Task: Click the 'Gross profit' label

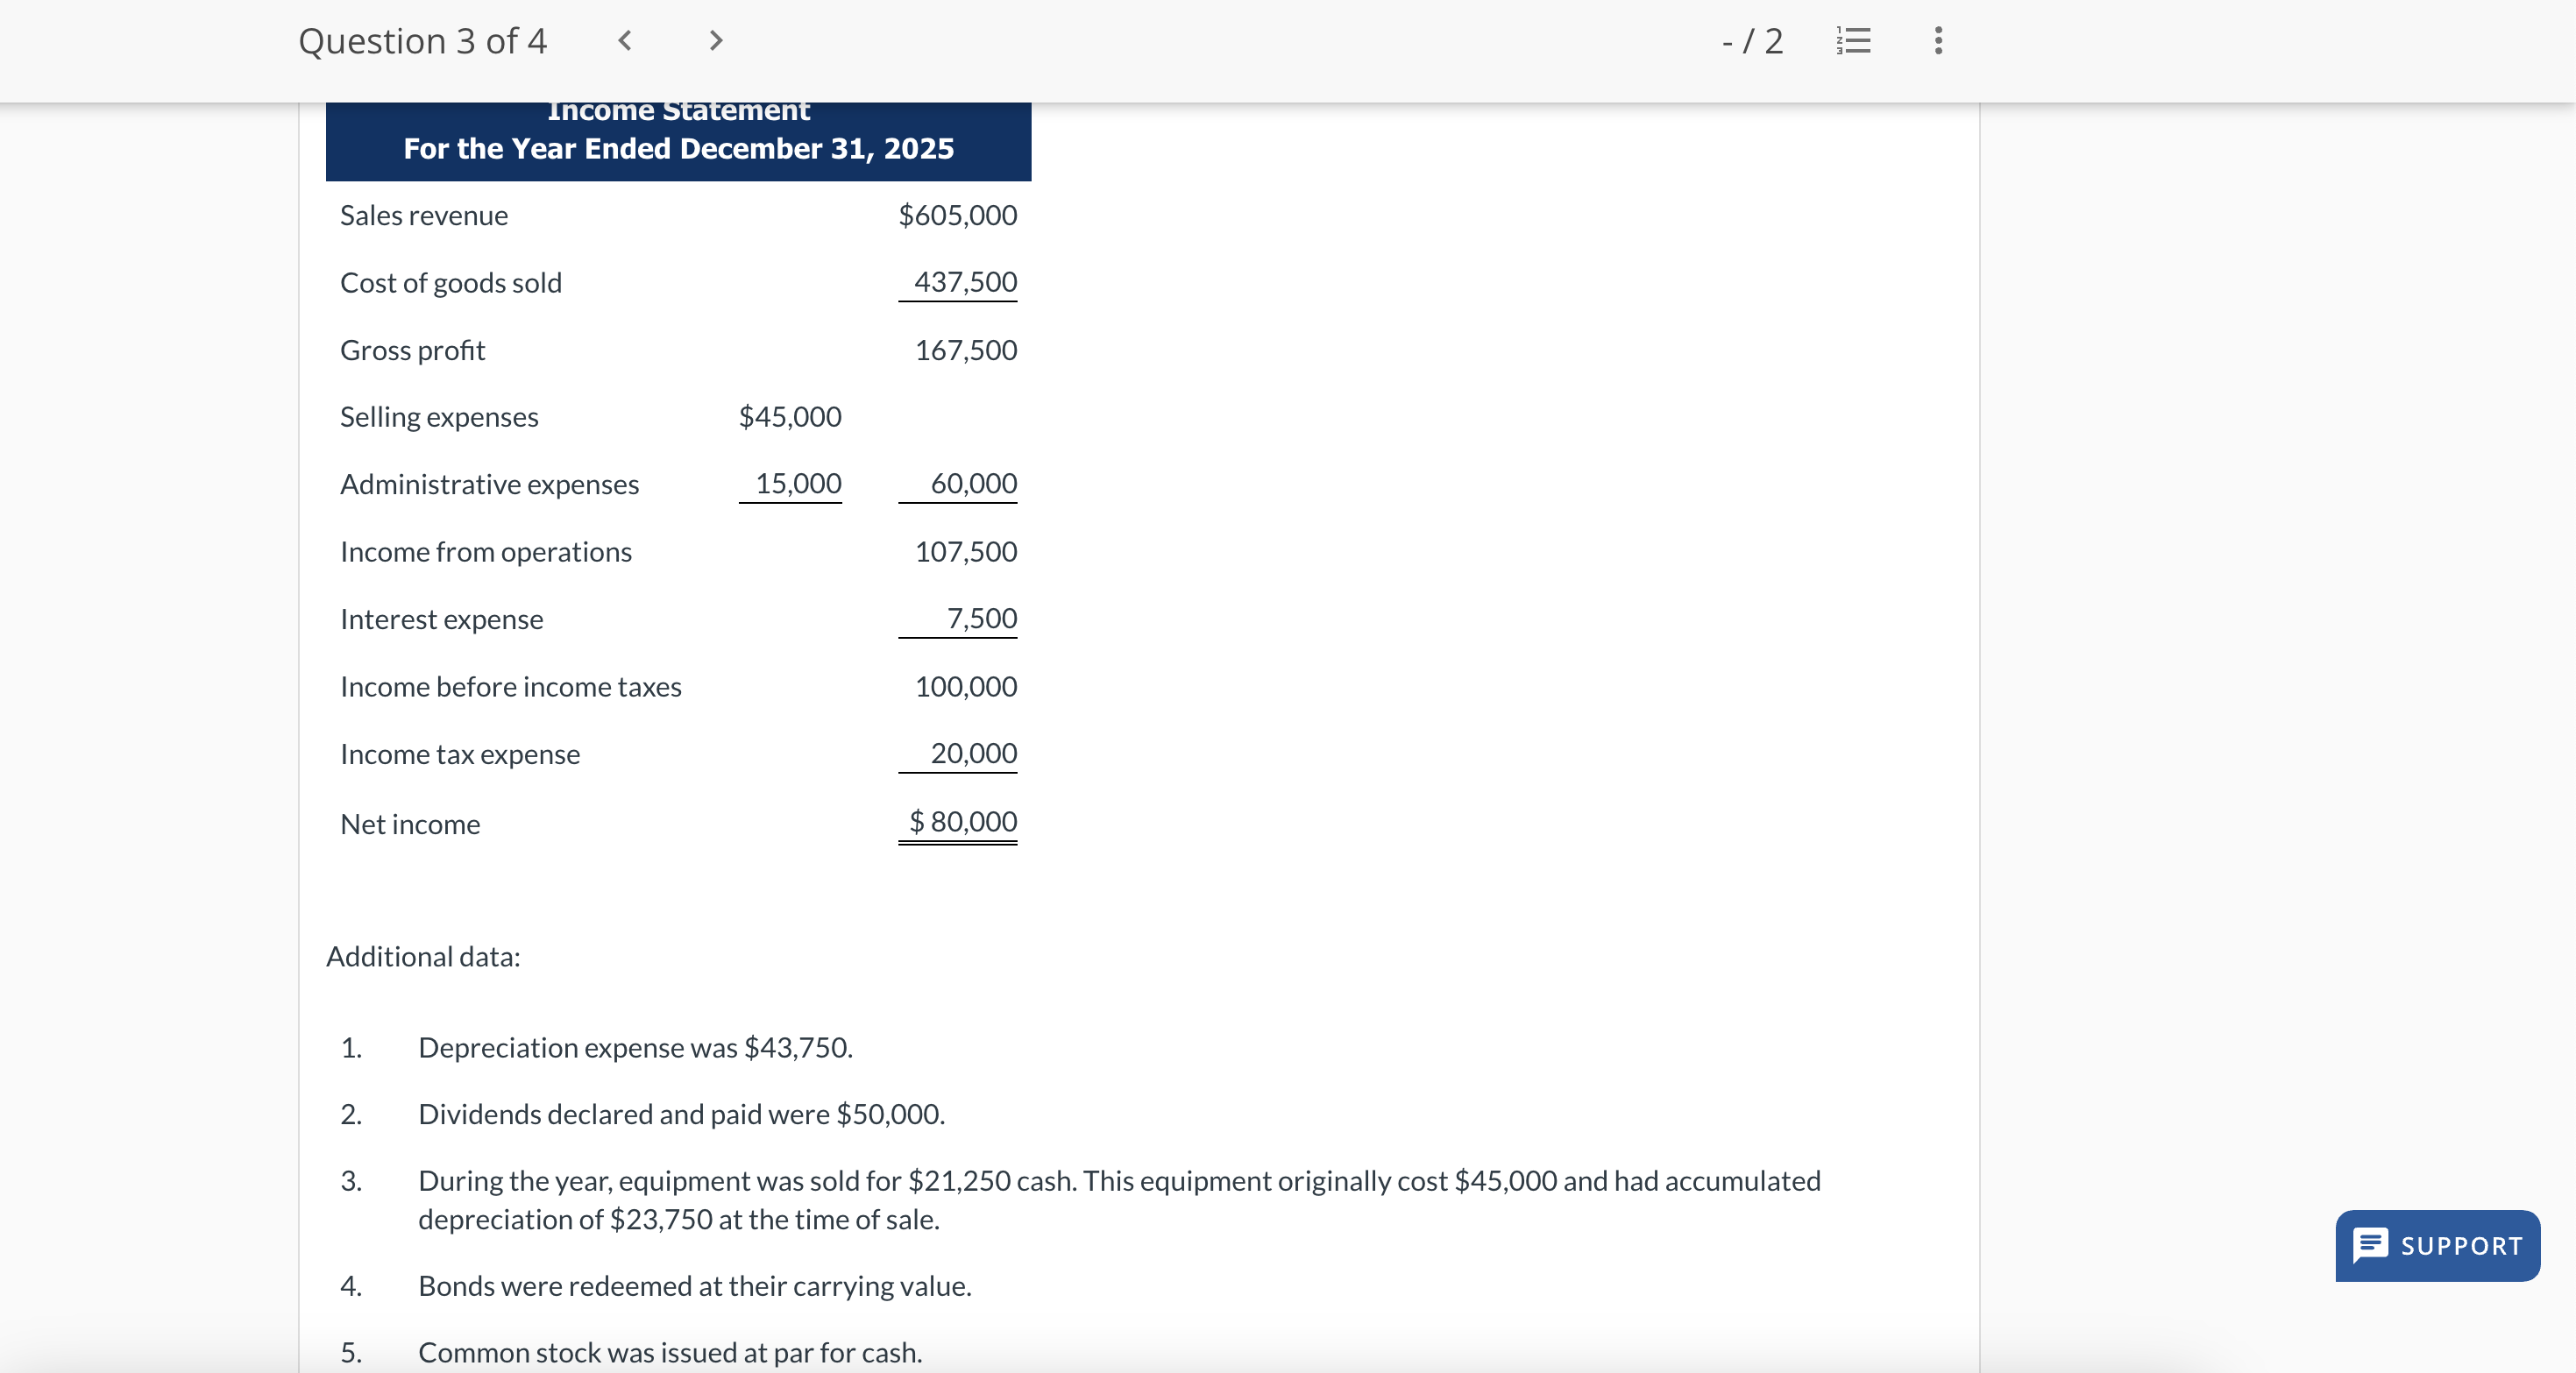Action: pos(412,350)
